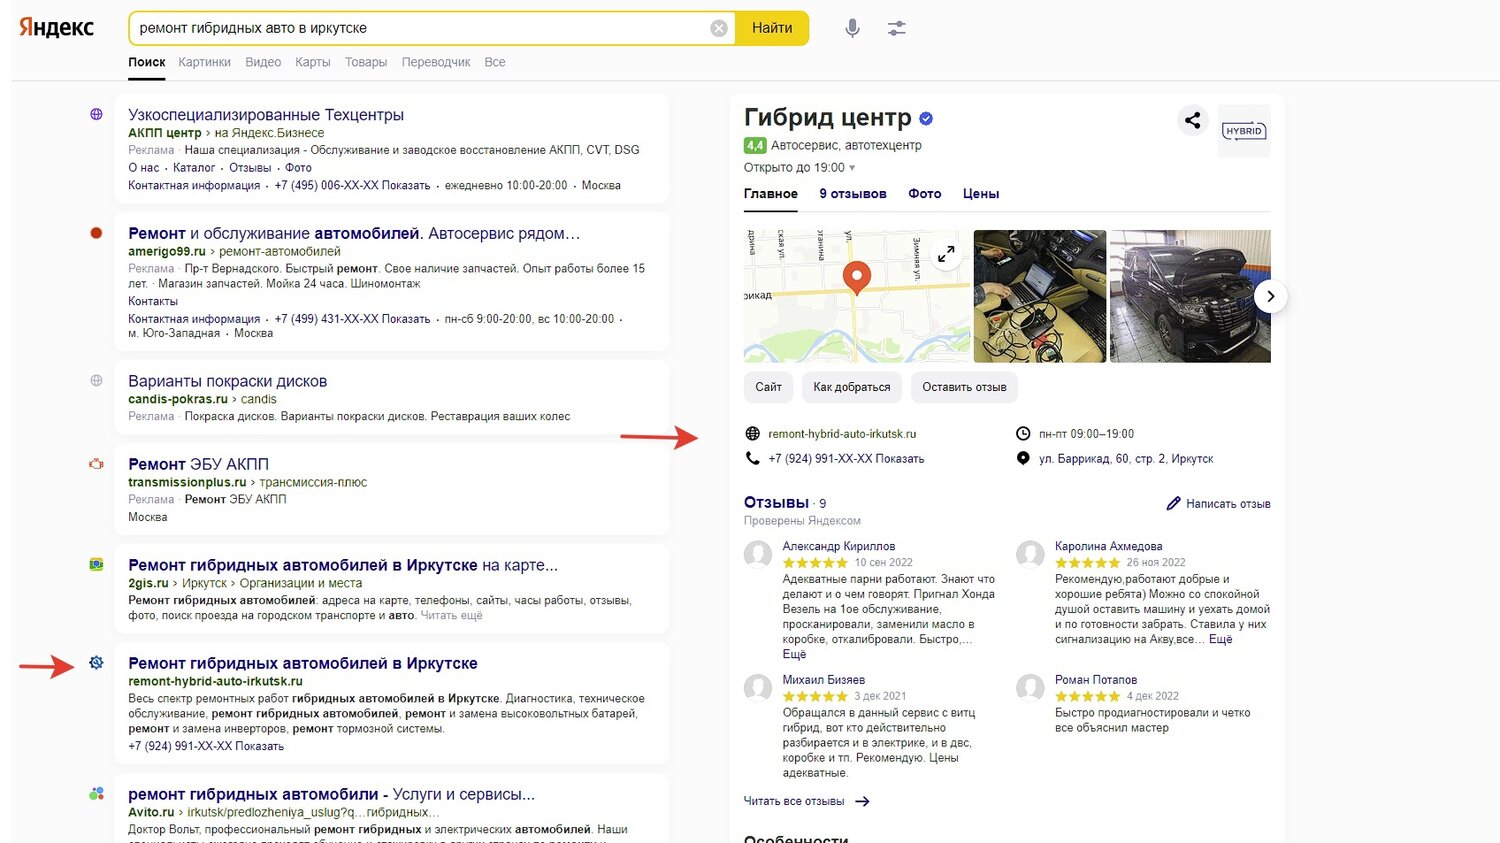This screenshot has width=1500, height=843.
Task: Expand opening hours 'Открыто до 19:00' dropdown
Action: coord(799,168)
